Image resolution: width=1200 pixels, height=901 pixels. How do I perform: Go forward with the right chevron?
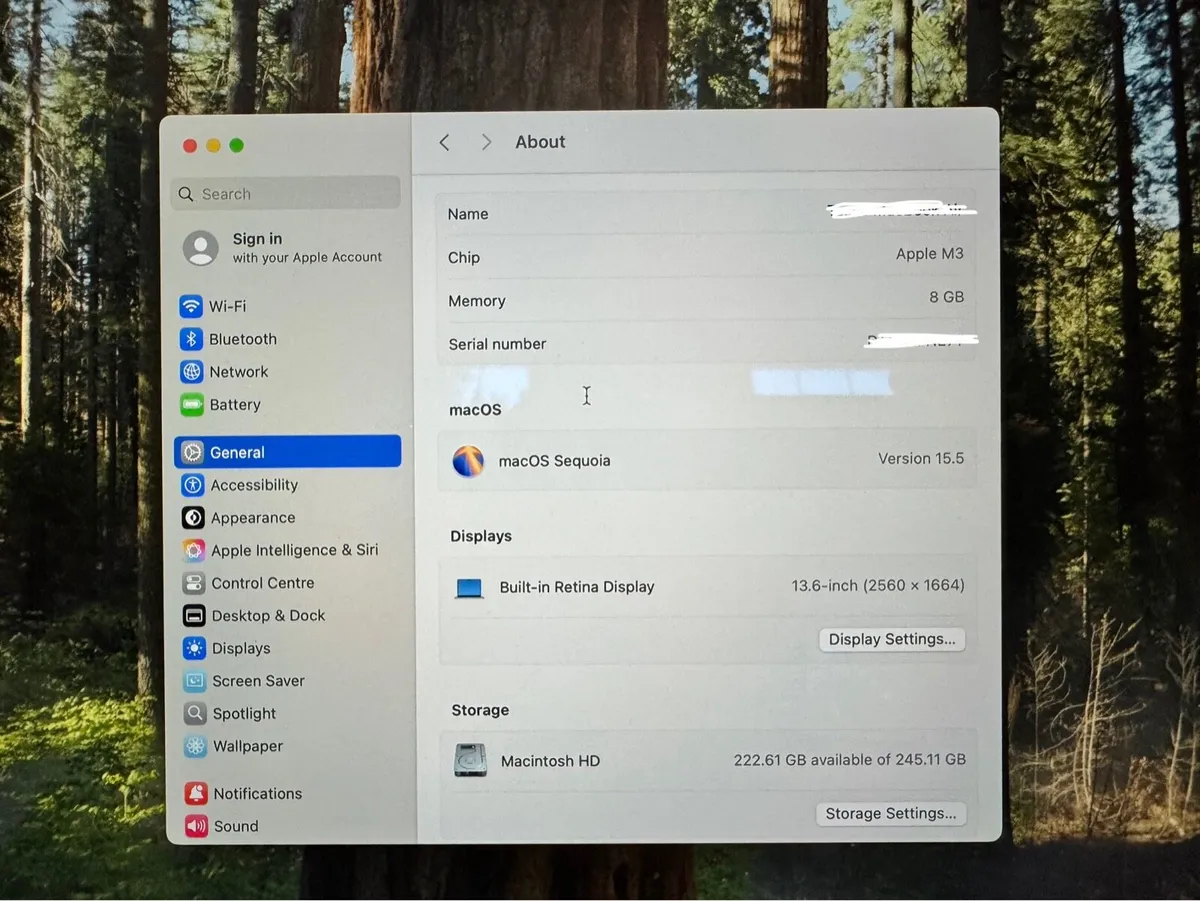(x=486, y=143)
